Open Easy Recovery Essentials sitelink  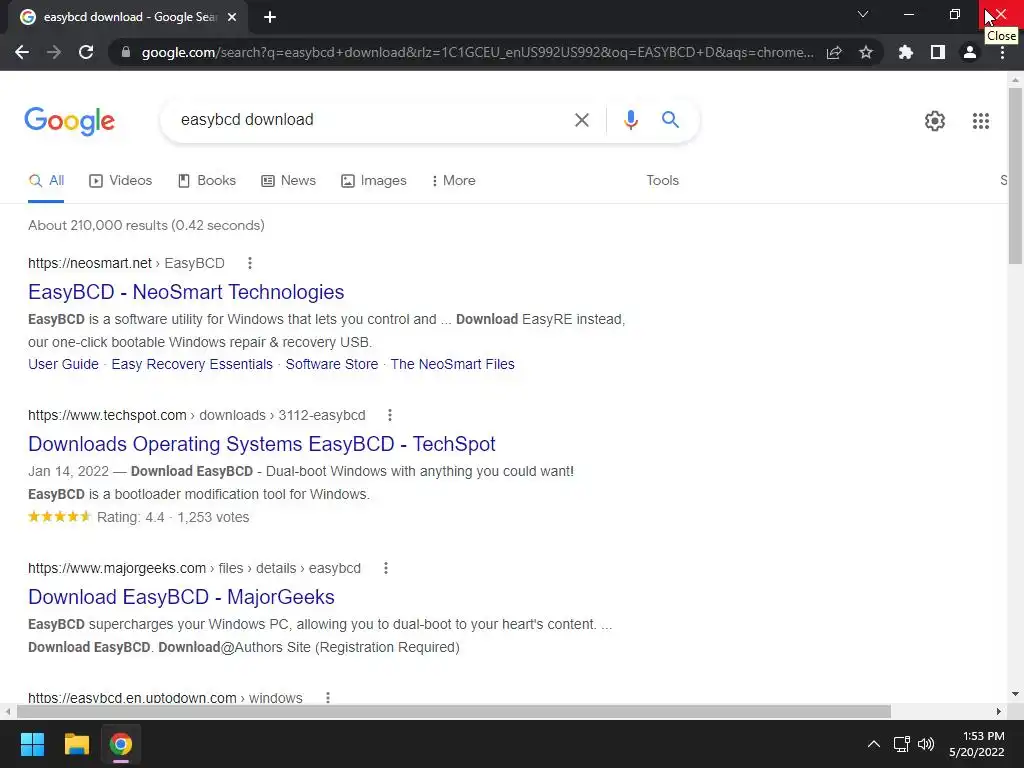click(x=192, y=364)
